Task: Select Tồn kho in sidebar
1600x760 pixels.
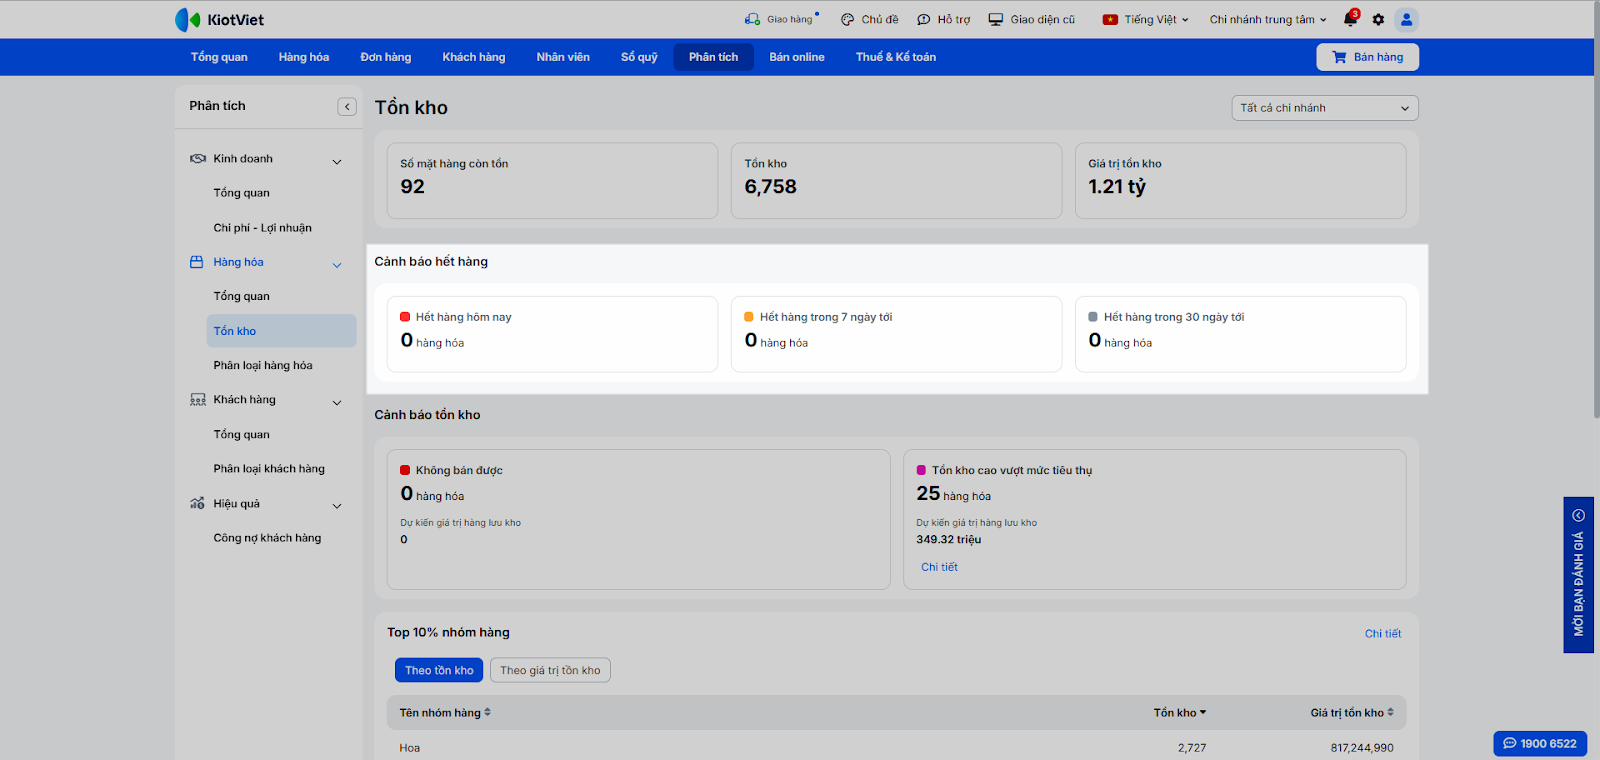Action: click(x=281, y=331)
